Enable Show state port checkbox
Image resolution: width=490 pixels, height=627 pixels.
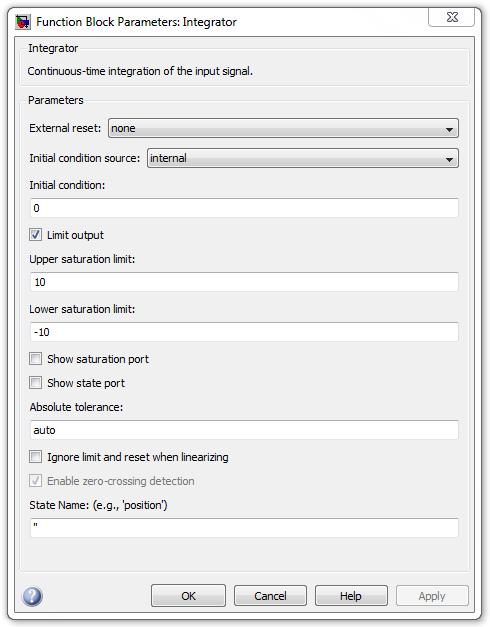tap(35, 383)
